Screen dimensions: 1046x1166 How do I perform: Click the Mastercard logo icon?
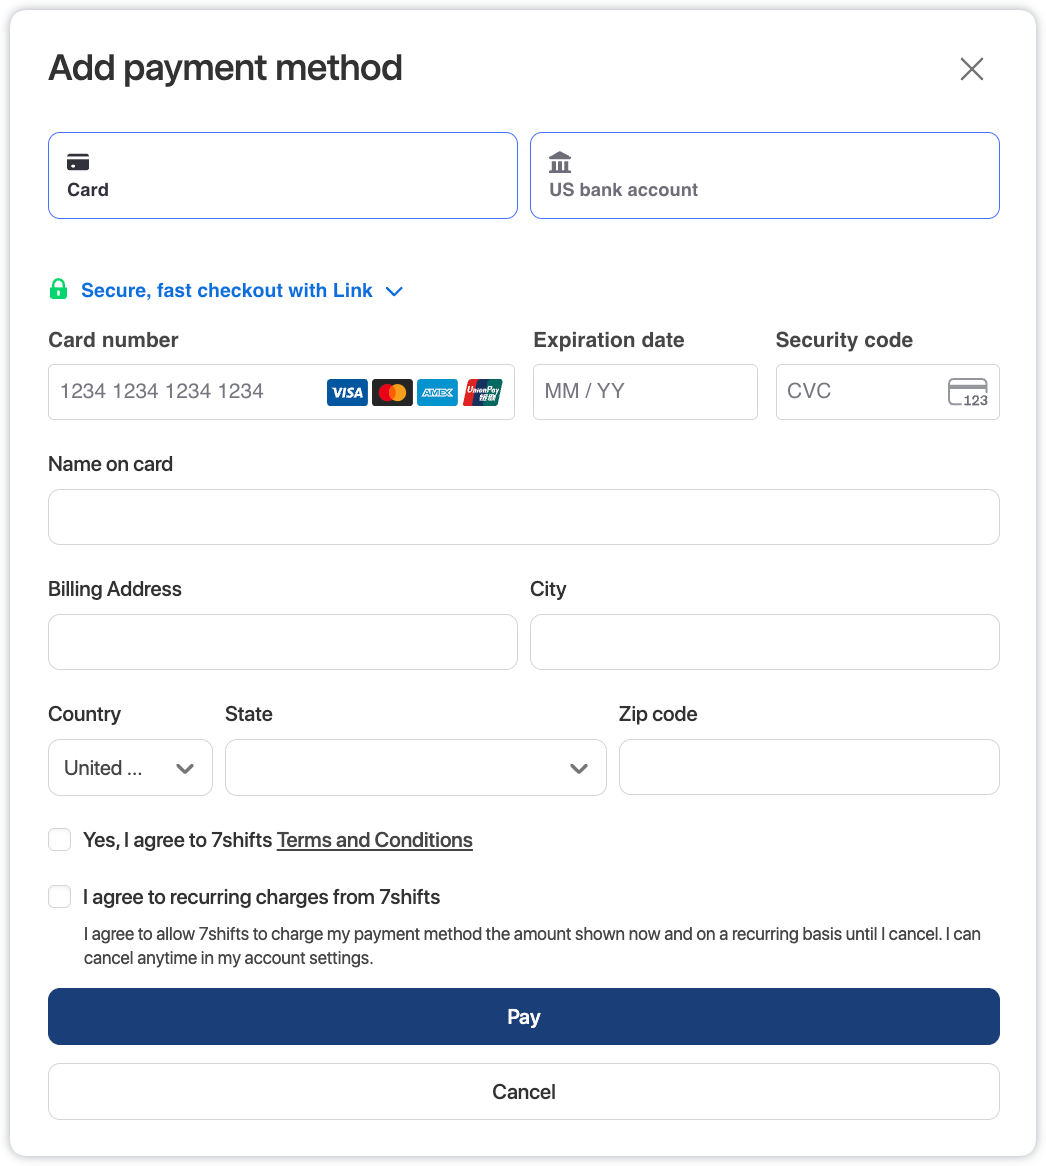pos(392,392)
